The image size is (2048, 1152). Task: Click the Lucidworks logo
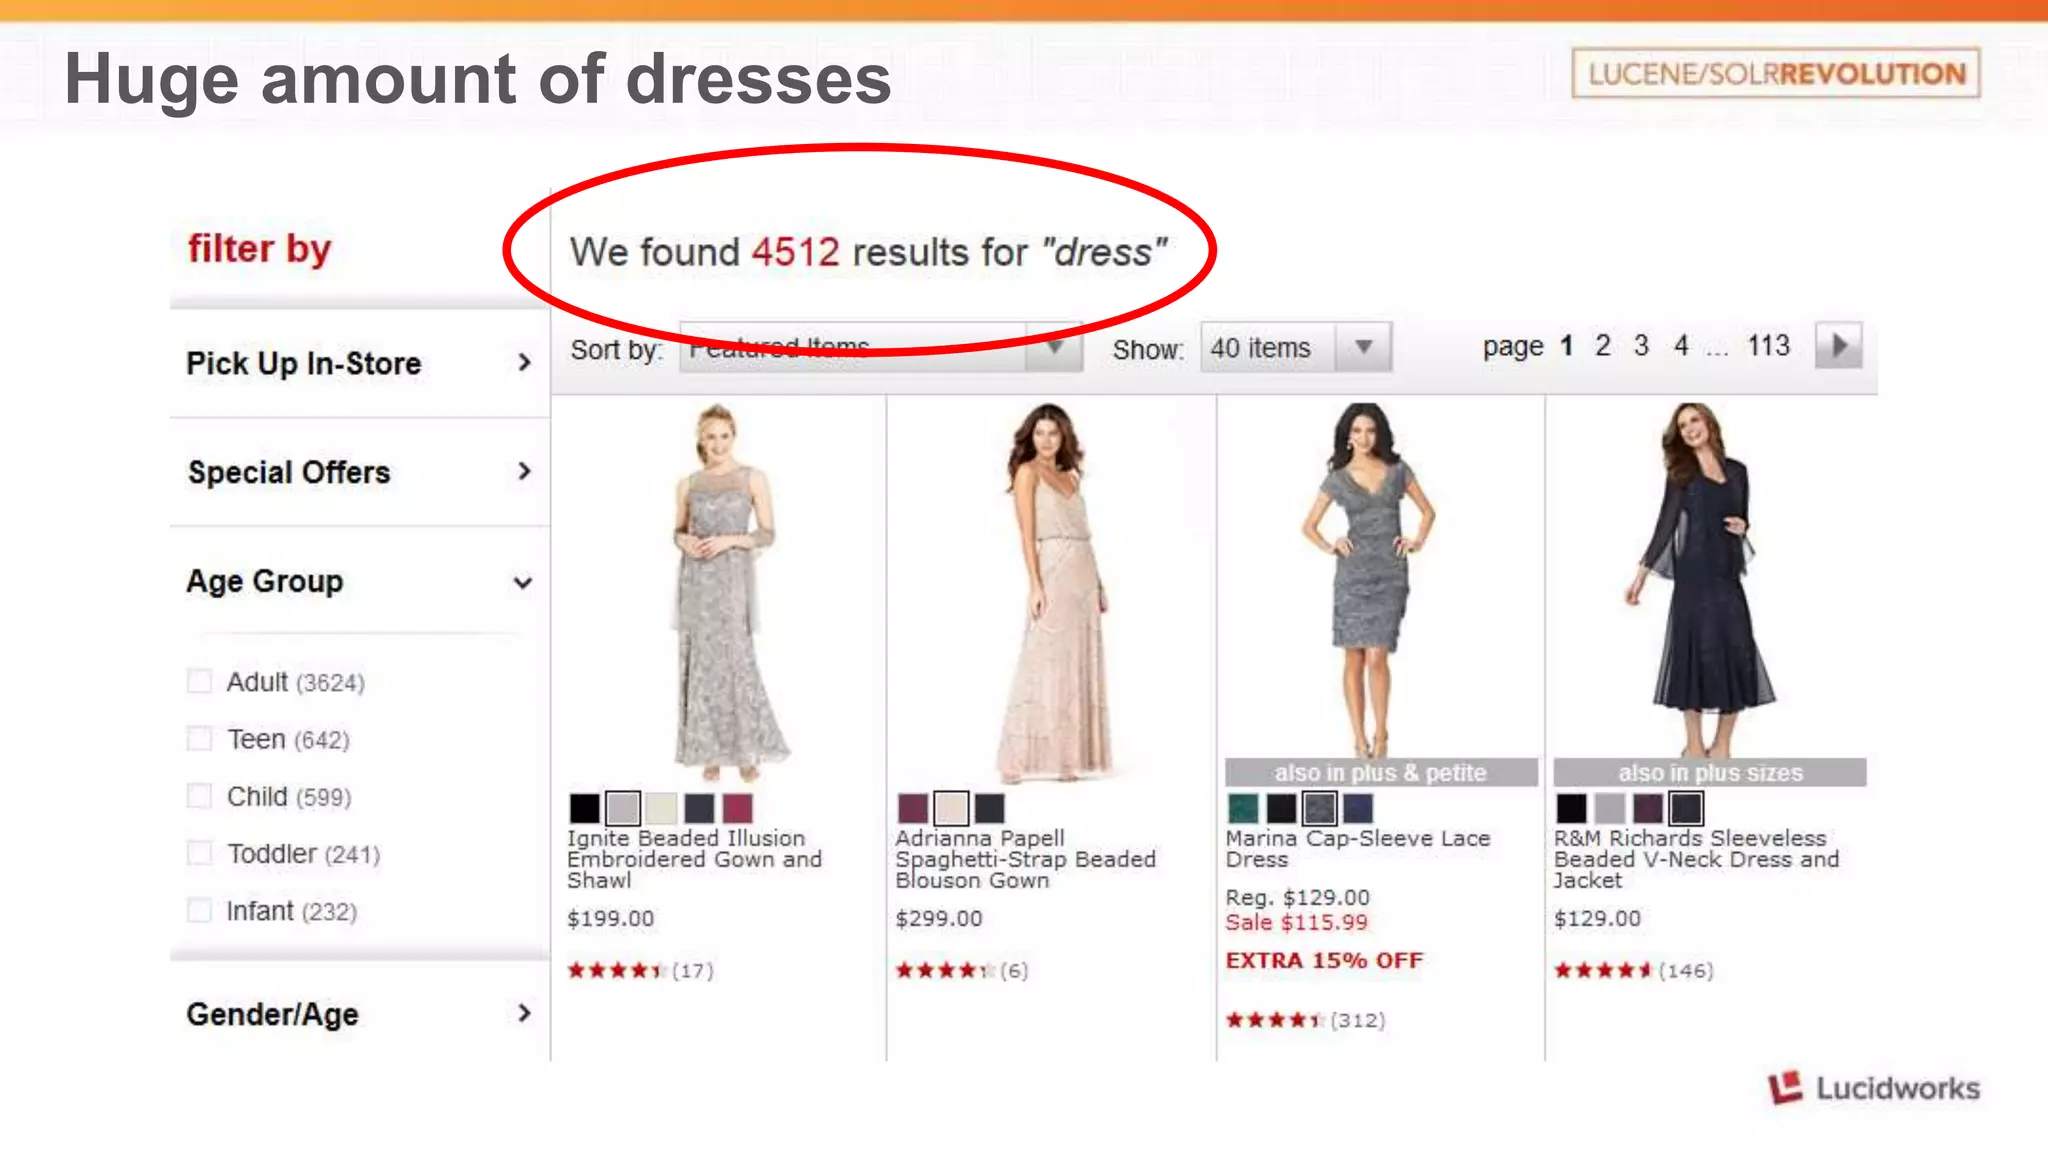pyautogui.click(x=1875, y=1088)
